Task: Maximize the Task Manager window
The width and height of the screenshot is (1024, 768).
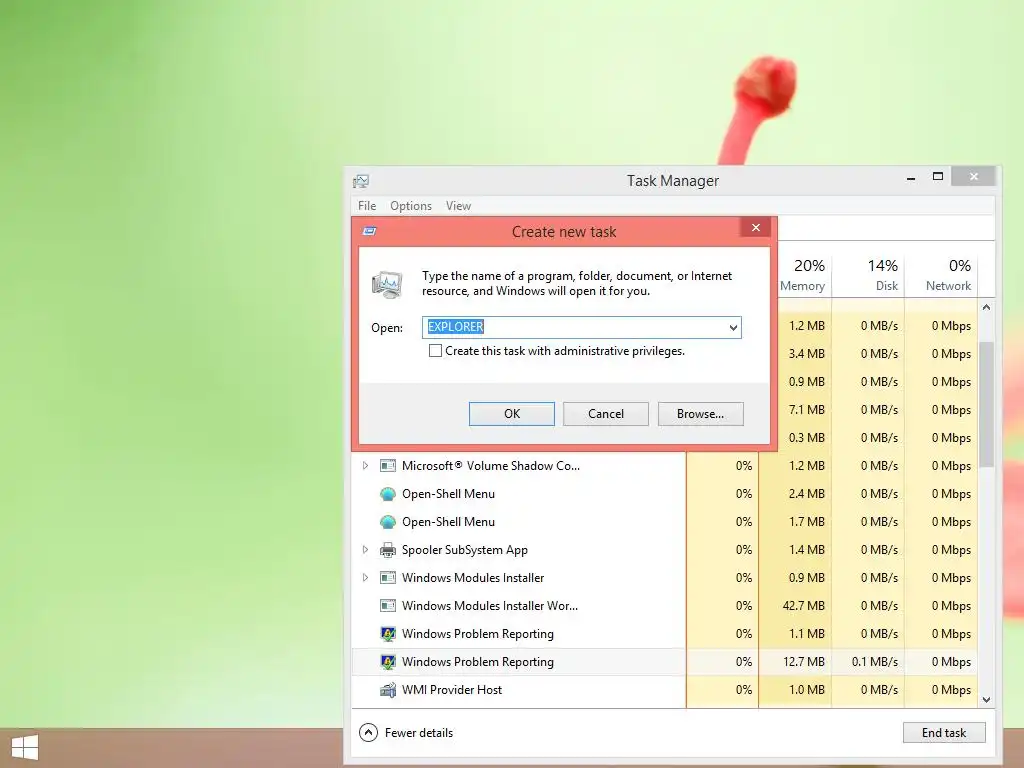Action: pyautogui.click(x=938, y=176)
